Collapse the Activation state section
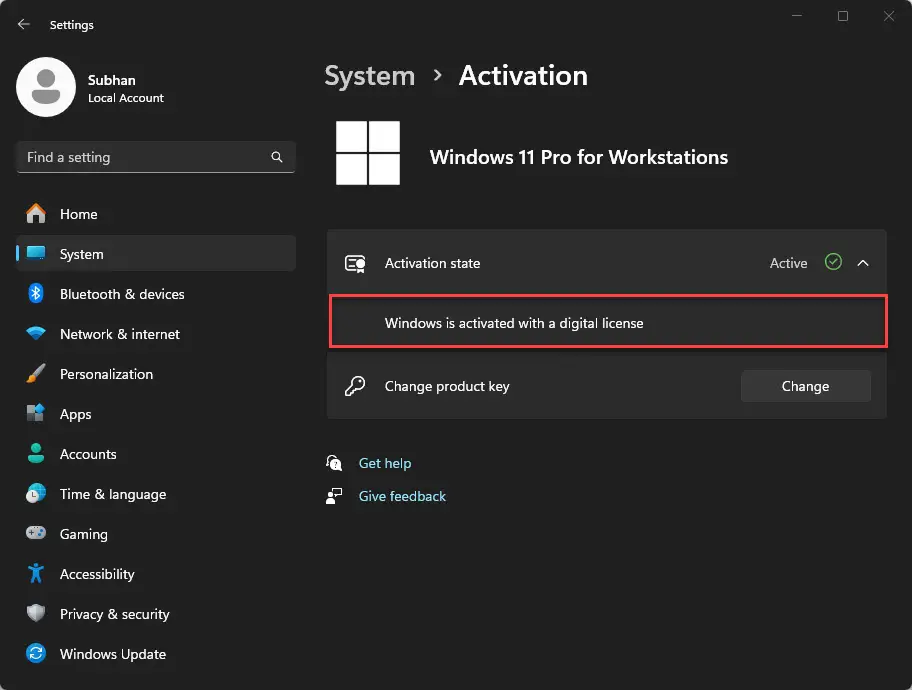Image resolution: width=912 pixels, height=690 pixels. click(x=863, y=262)
